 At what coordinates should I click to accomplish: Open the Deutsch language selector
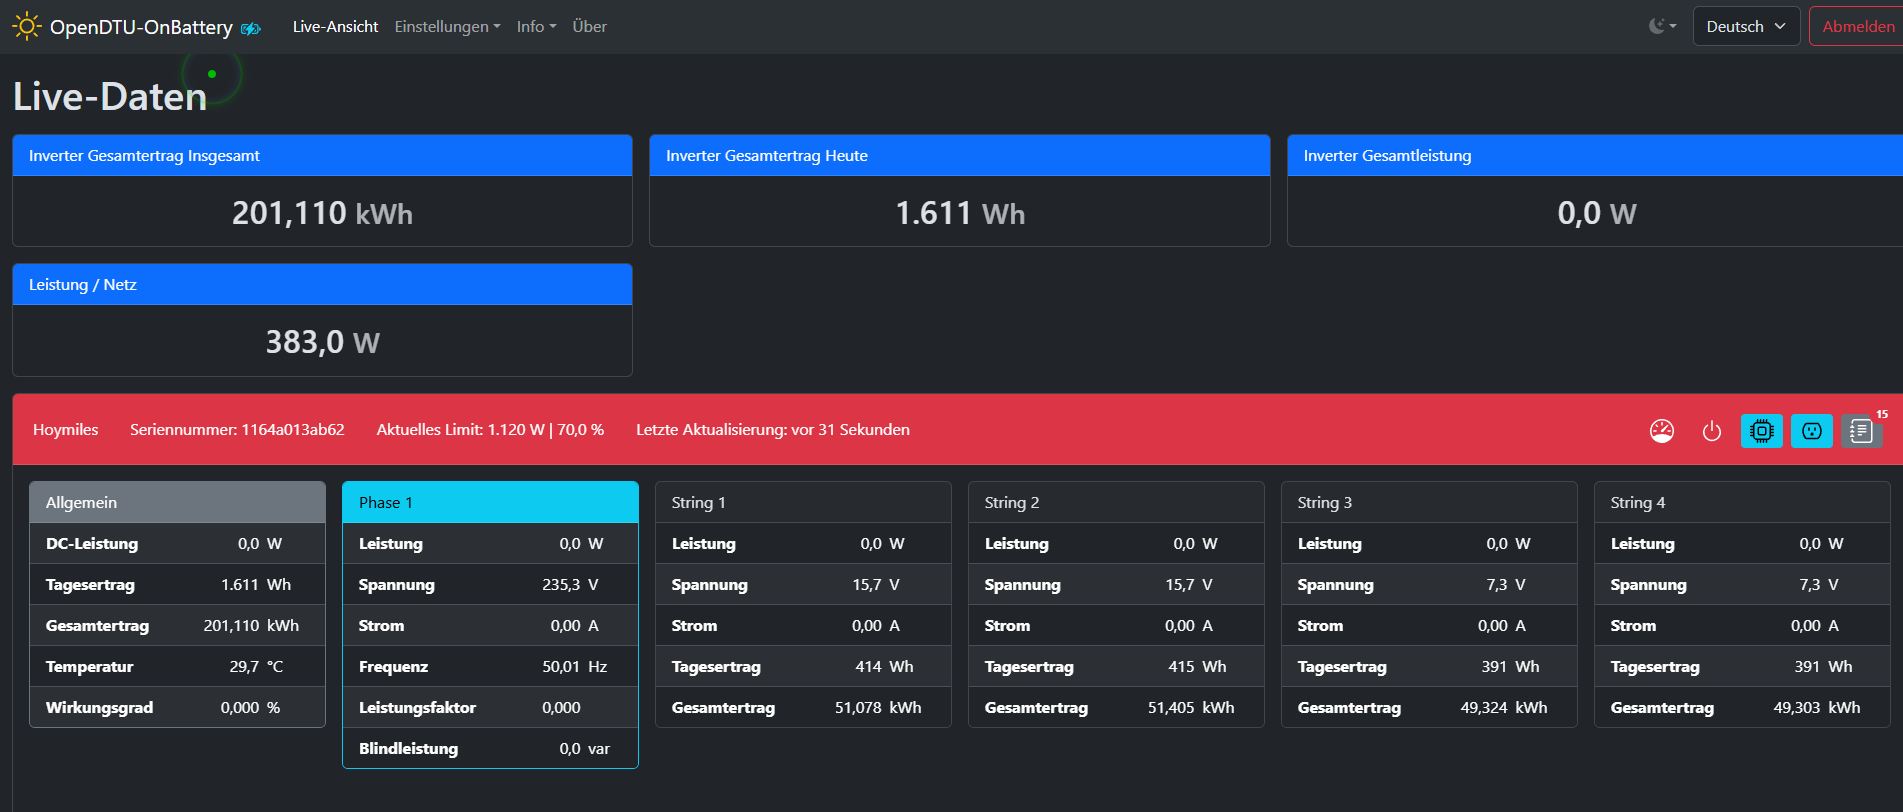coord(1745,27)
